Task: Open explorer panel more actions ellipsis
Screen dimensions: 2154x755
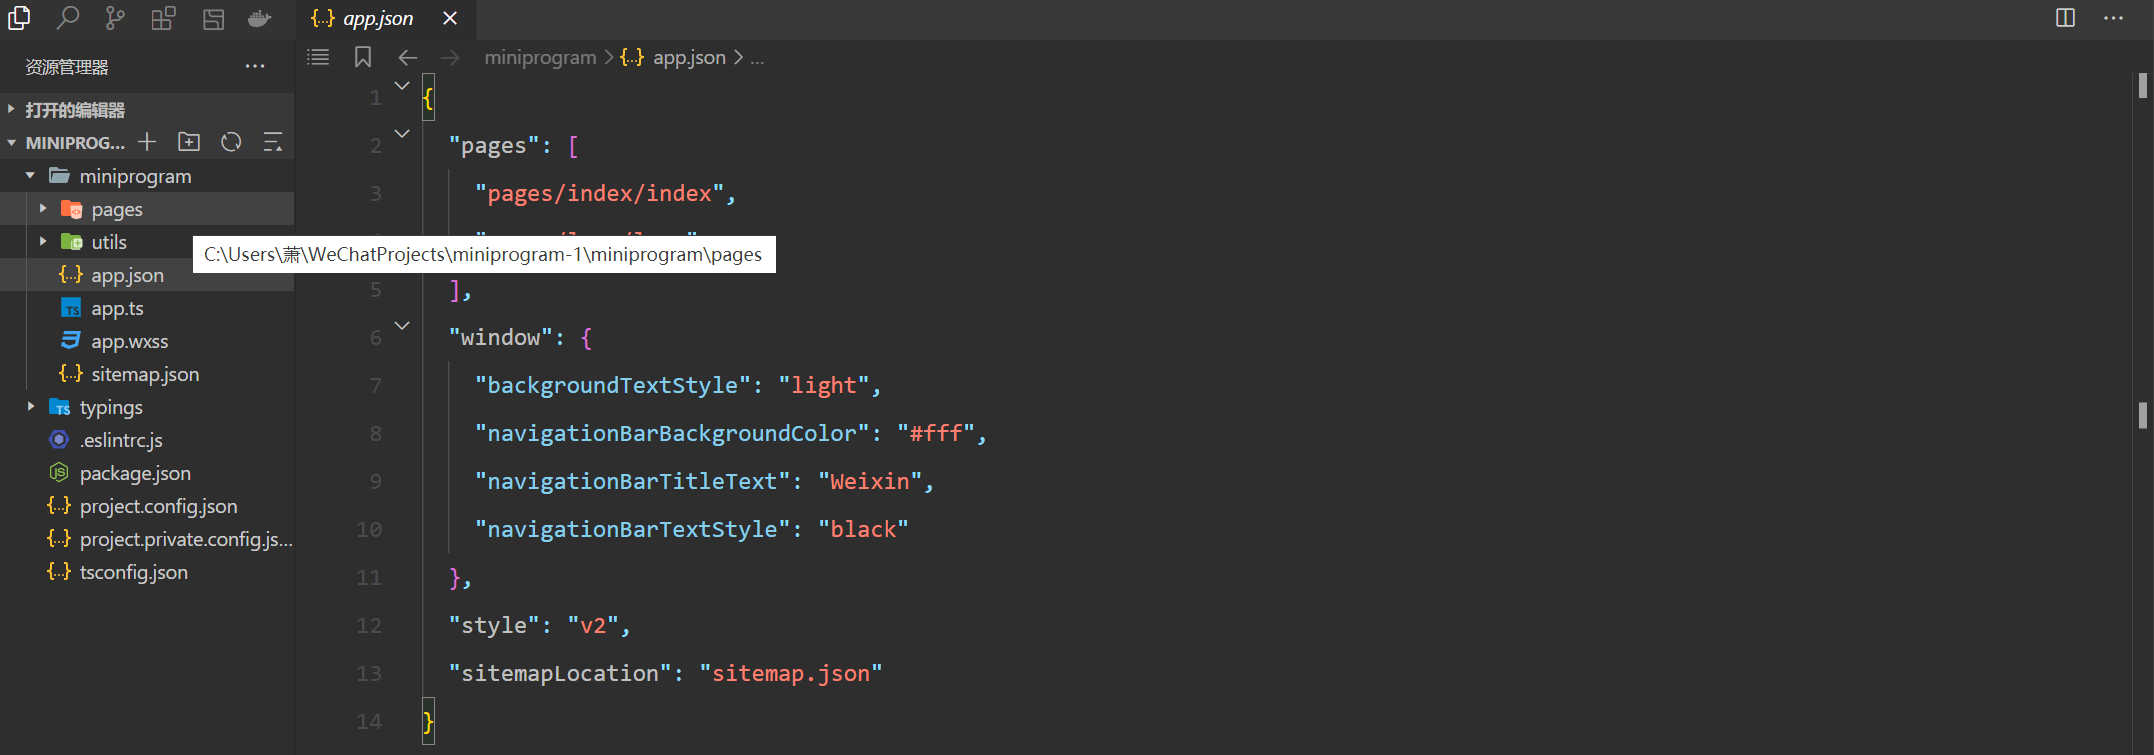Action: click(x=255, y=67)
